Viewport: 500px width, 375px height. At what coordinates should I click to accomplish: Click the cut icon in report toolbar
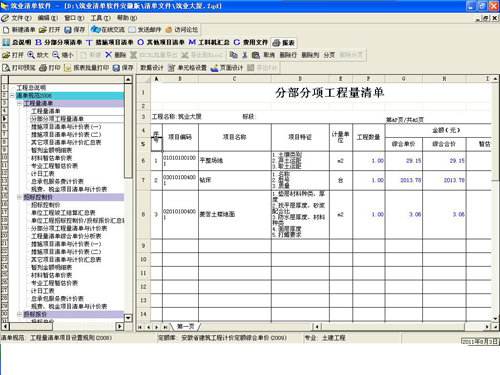[245, 55]
